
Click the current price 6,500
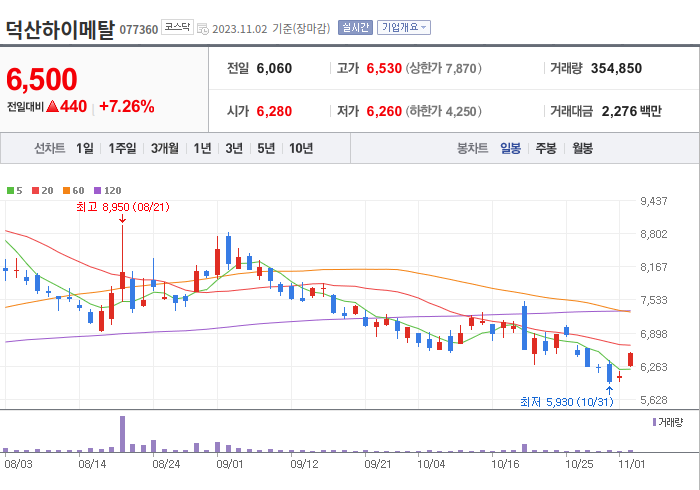[42, 79]
